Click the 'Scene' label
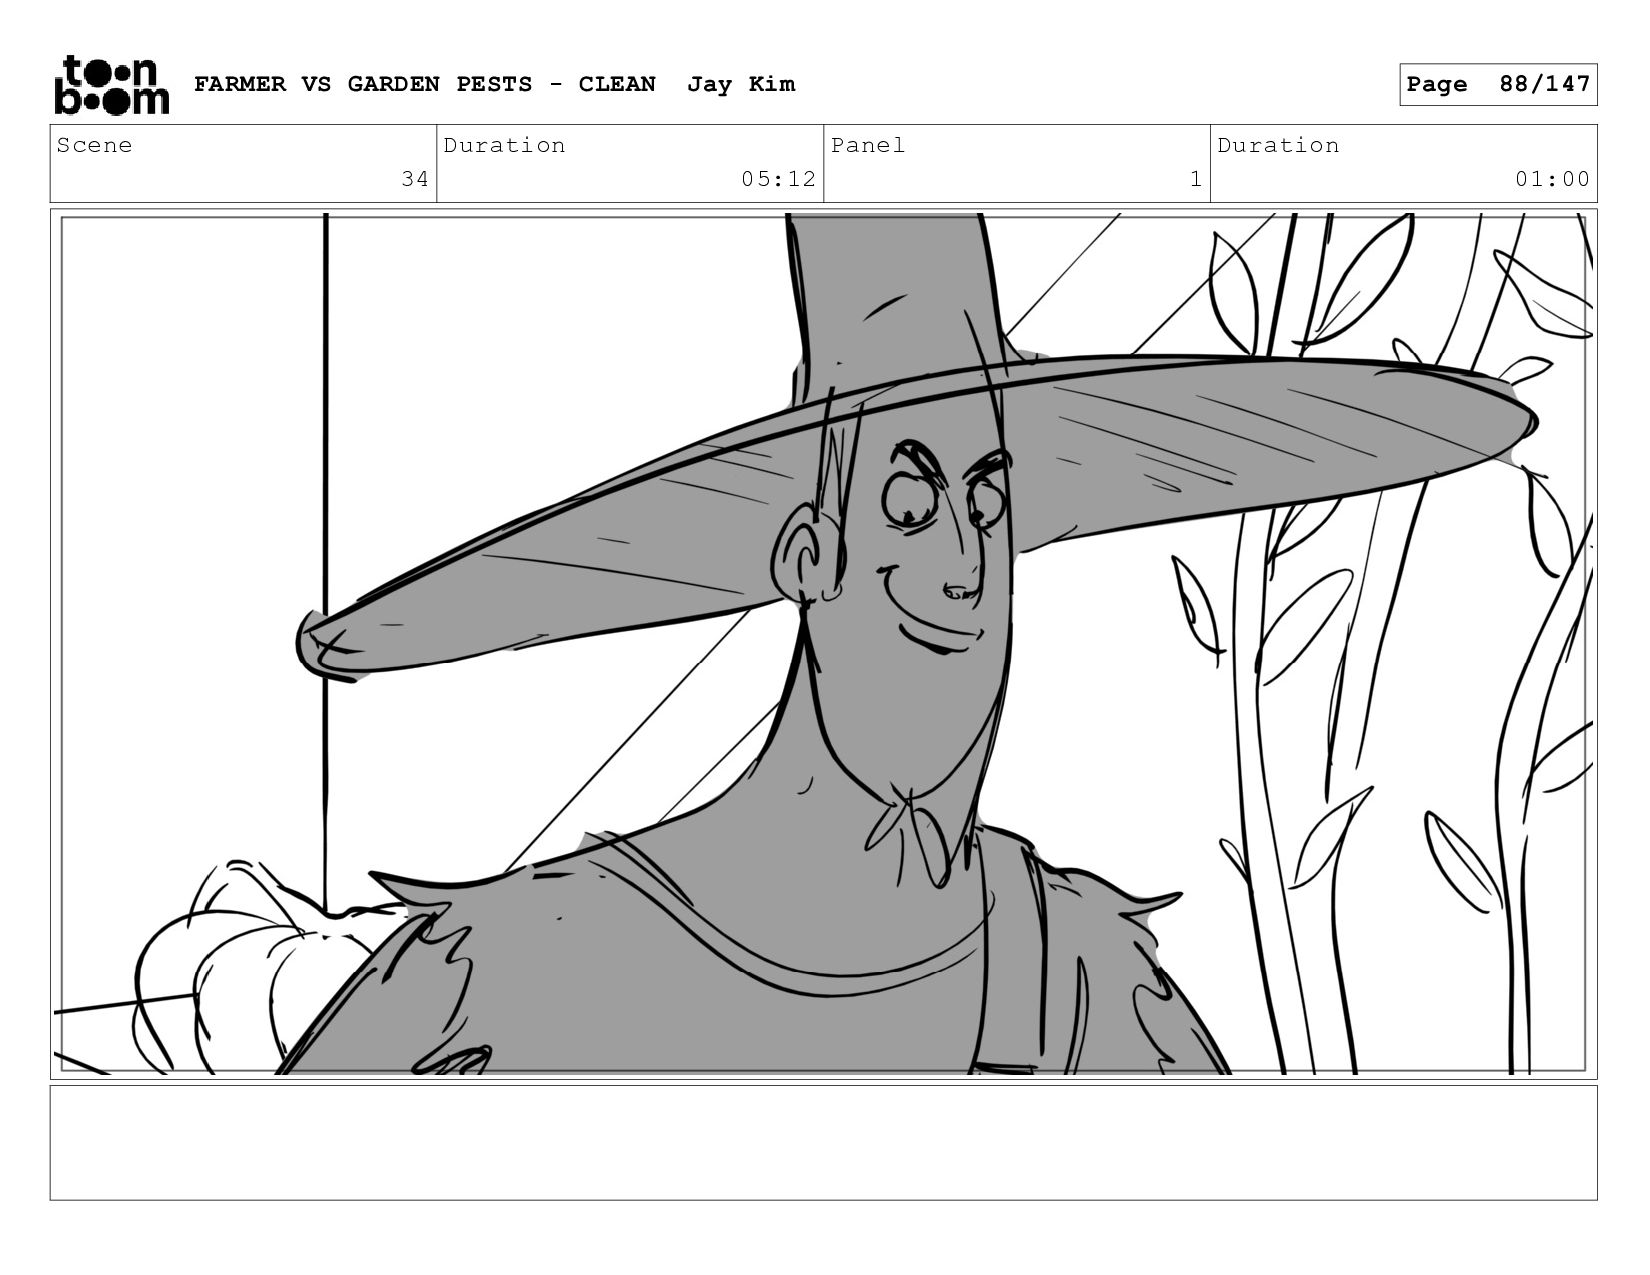This screenshot has width=1650, height=1275. 94,145
